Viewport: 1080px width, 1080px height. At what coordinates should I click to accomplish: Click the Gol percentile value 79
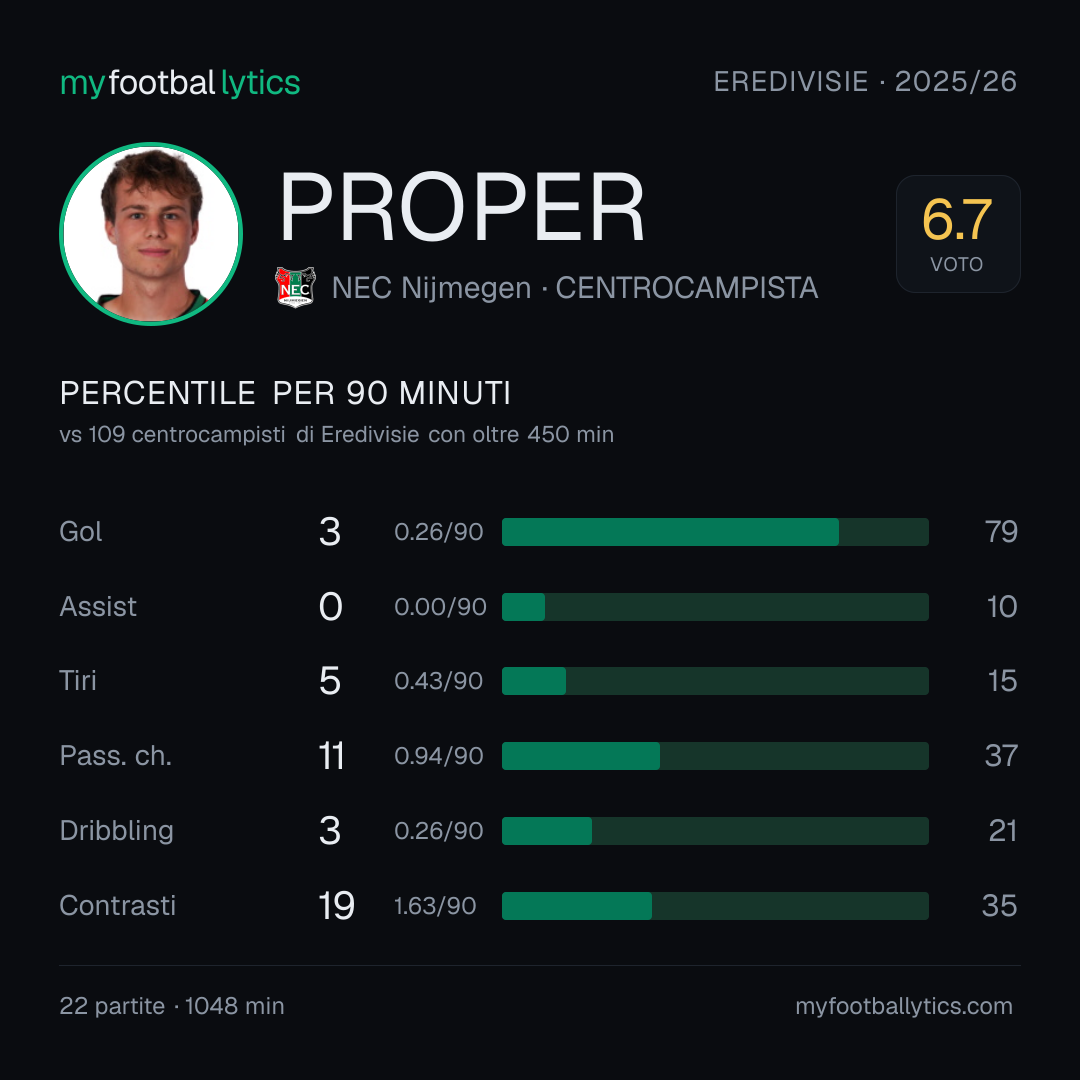[x=1001, y=532]
